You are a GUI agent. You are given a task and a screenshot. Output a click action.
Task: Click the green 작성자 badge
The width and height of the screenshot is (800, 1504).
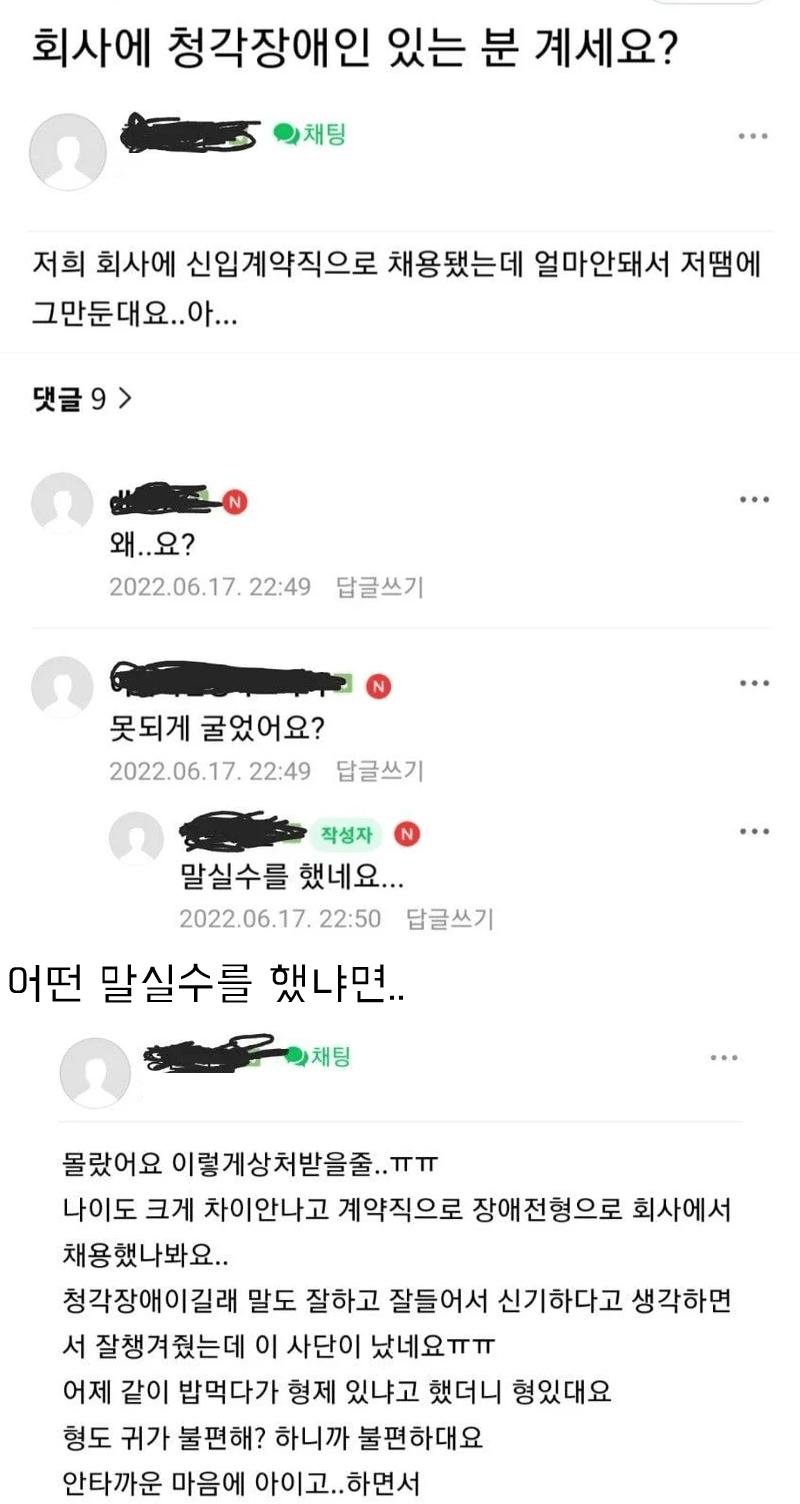click(345, 833)
